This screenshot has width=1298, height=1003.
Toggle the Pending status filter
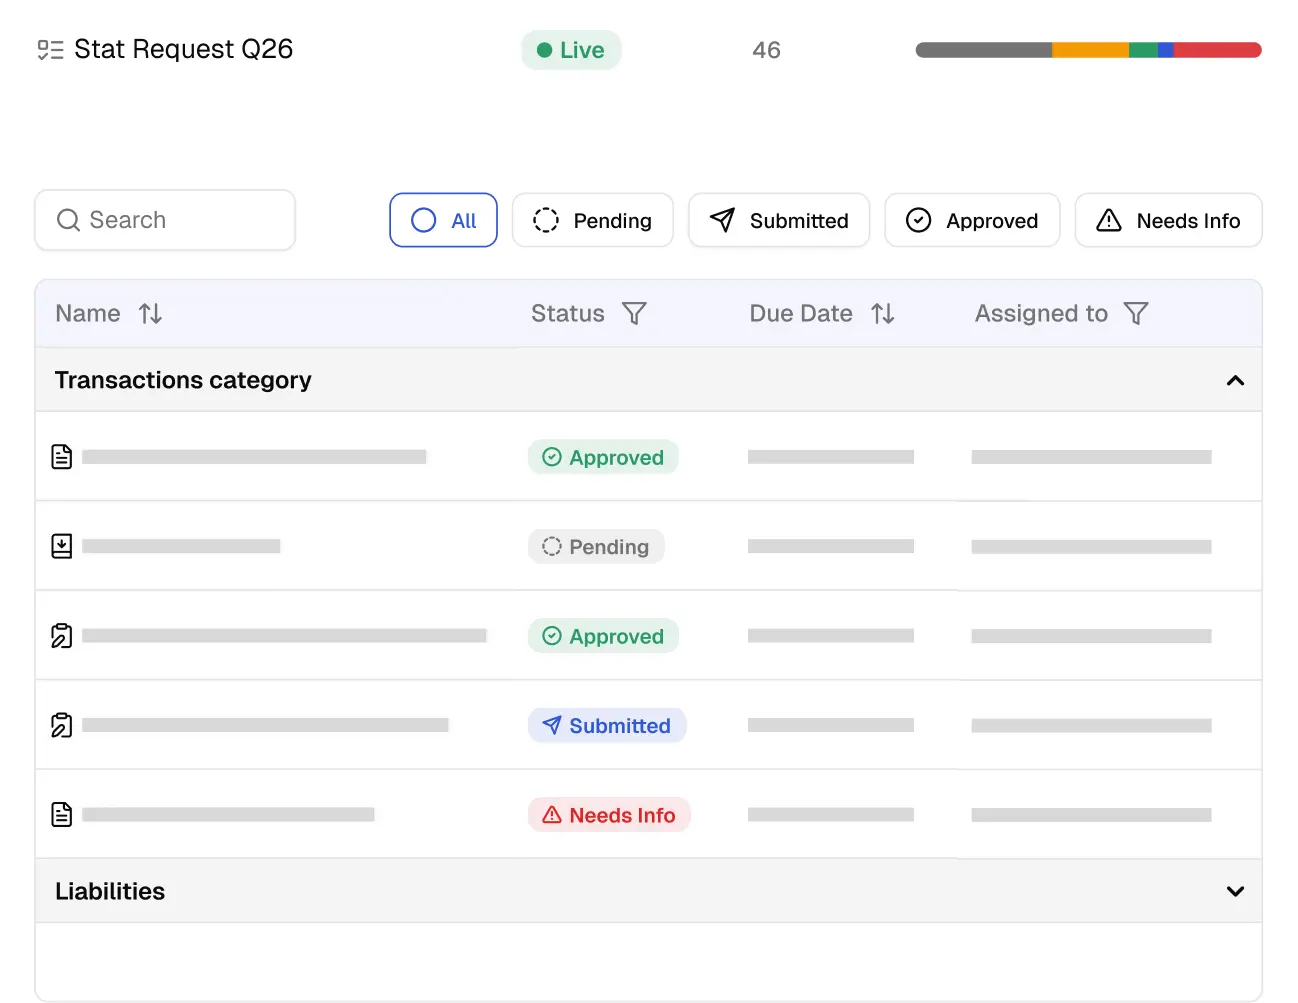[x=592, y=220]
